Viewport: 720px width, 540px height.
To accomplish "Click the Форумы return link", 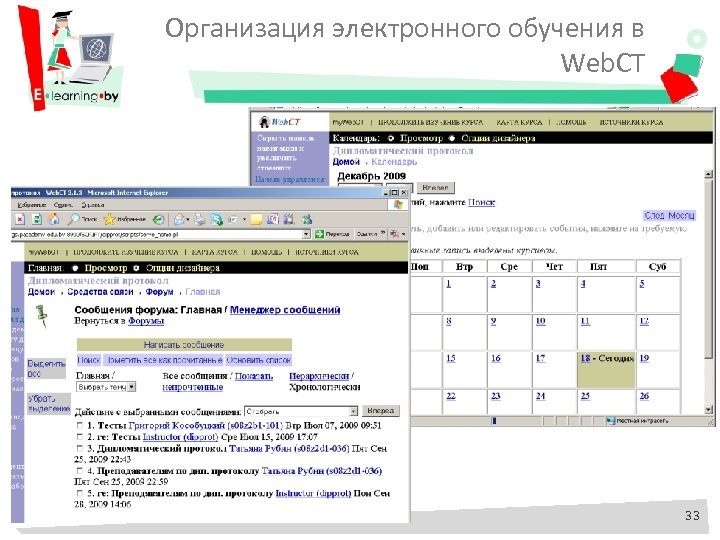I will pyautogui.click(x=146, y=321).
